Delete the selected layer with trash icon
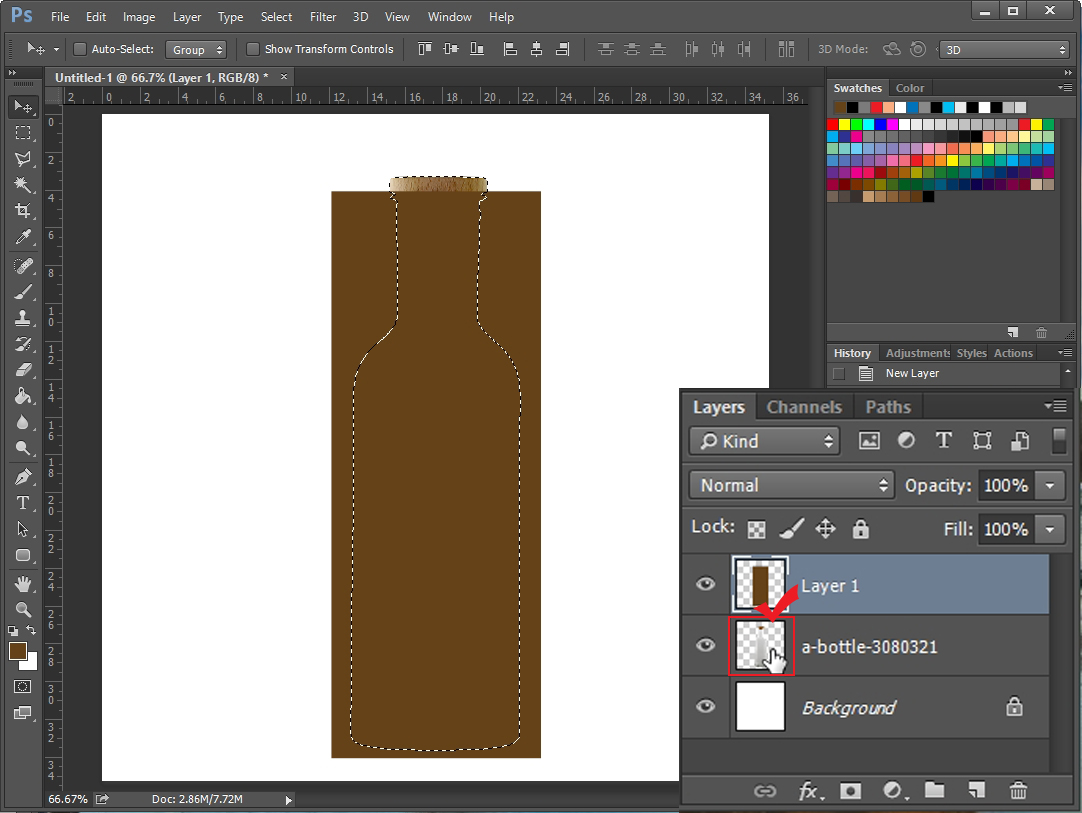This screenshot has height=813, width=1082. pyautogui.click(x=1018, y=790)
